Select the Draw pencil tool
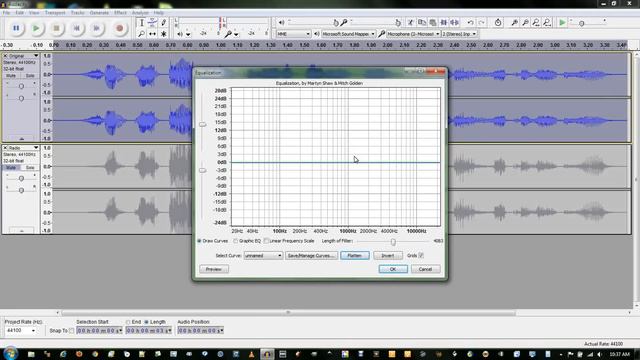Viewport: 640px width, 360px height. click(x=163, y=22)
